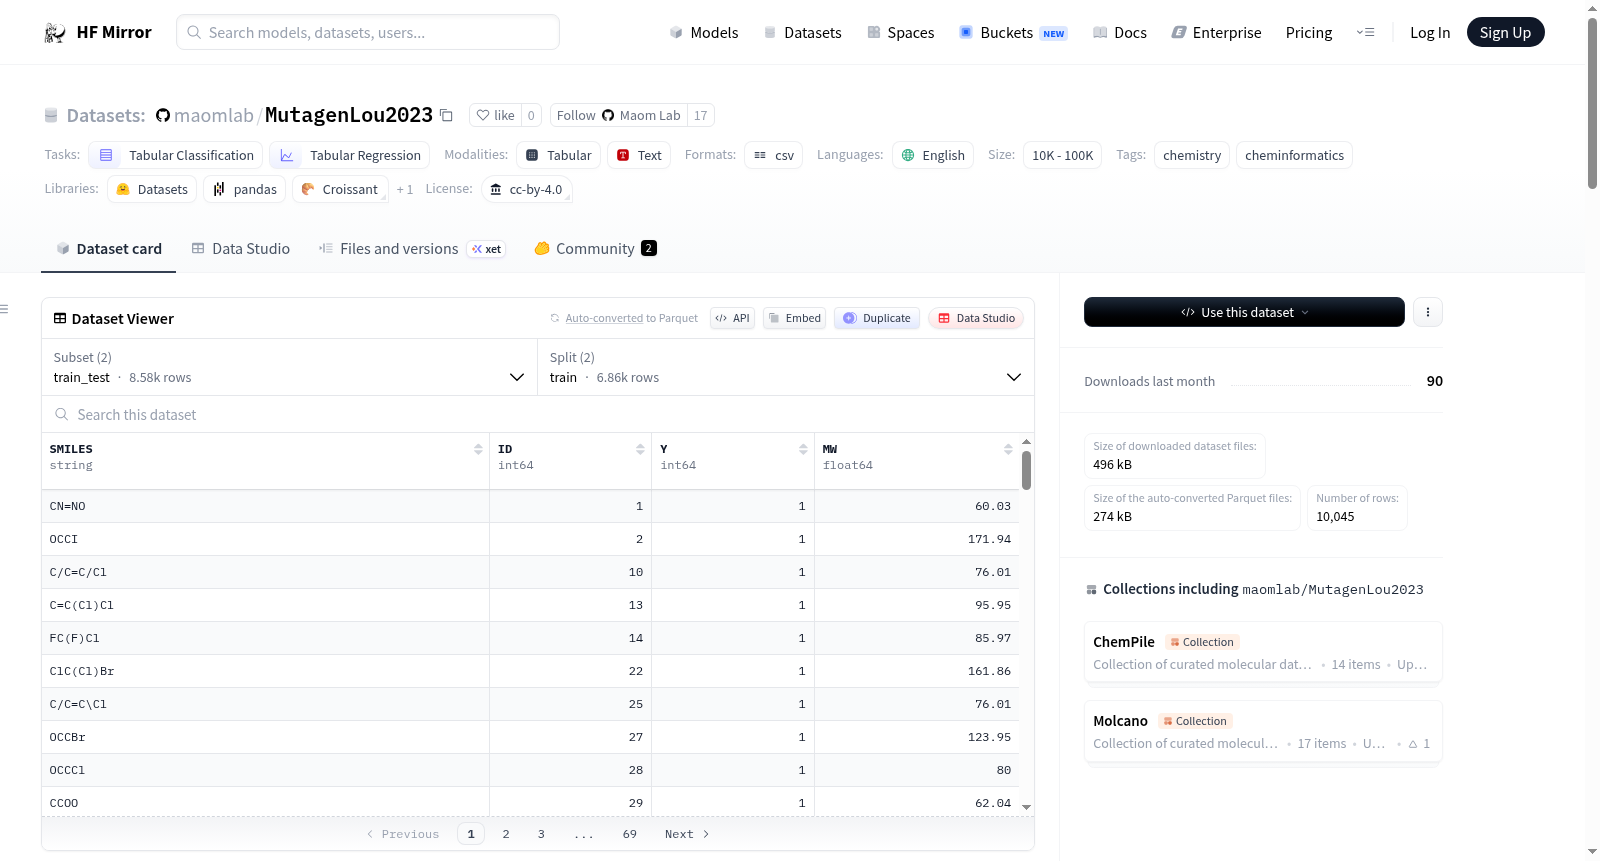Screen dimensions: 1600x861
Task: Click the dataset table vertical scrollbar thumb
Action: pos(1026,471)
